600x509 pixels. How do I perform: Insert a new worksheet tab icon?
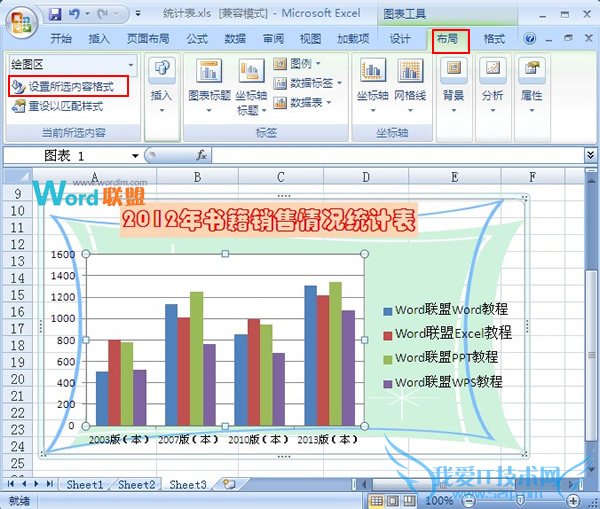coord(229,485)
